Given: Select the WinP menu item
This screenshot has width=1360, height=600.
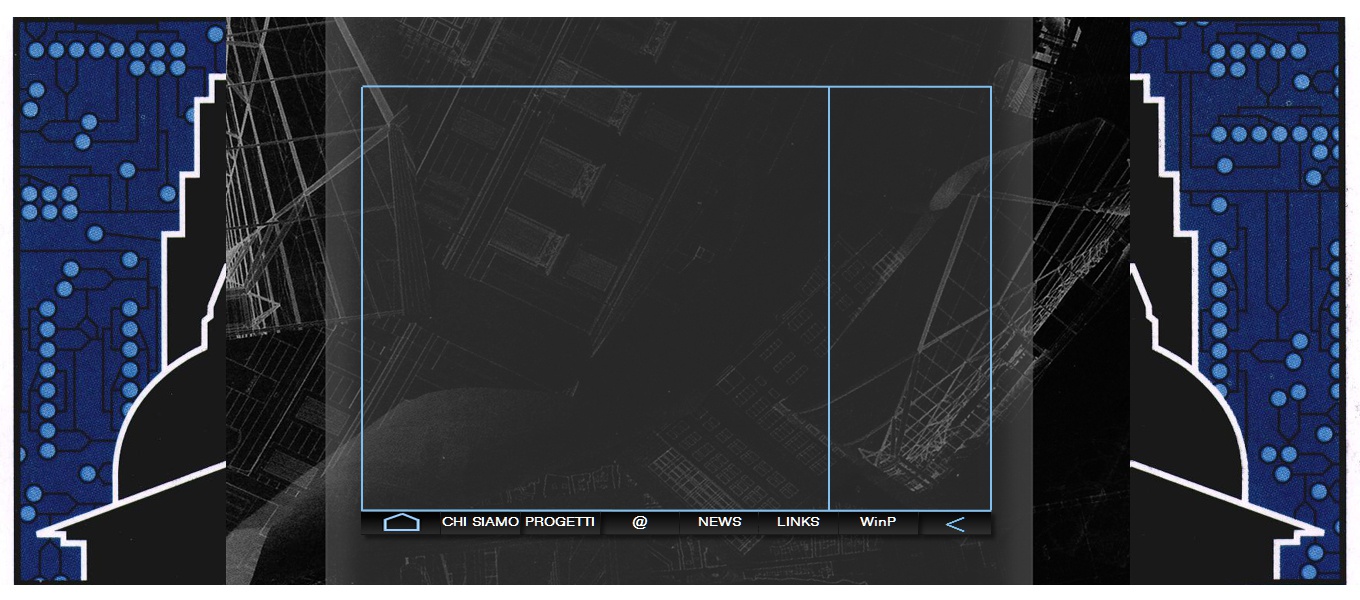Looking at the screenshot, I should pos(878,522).
